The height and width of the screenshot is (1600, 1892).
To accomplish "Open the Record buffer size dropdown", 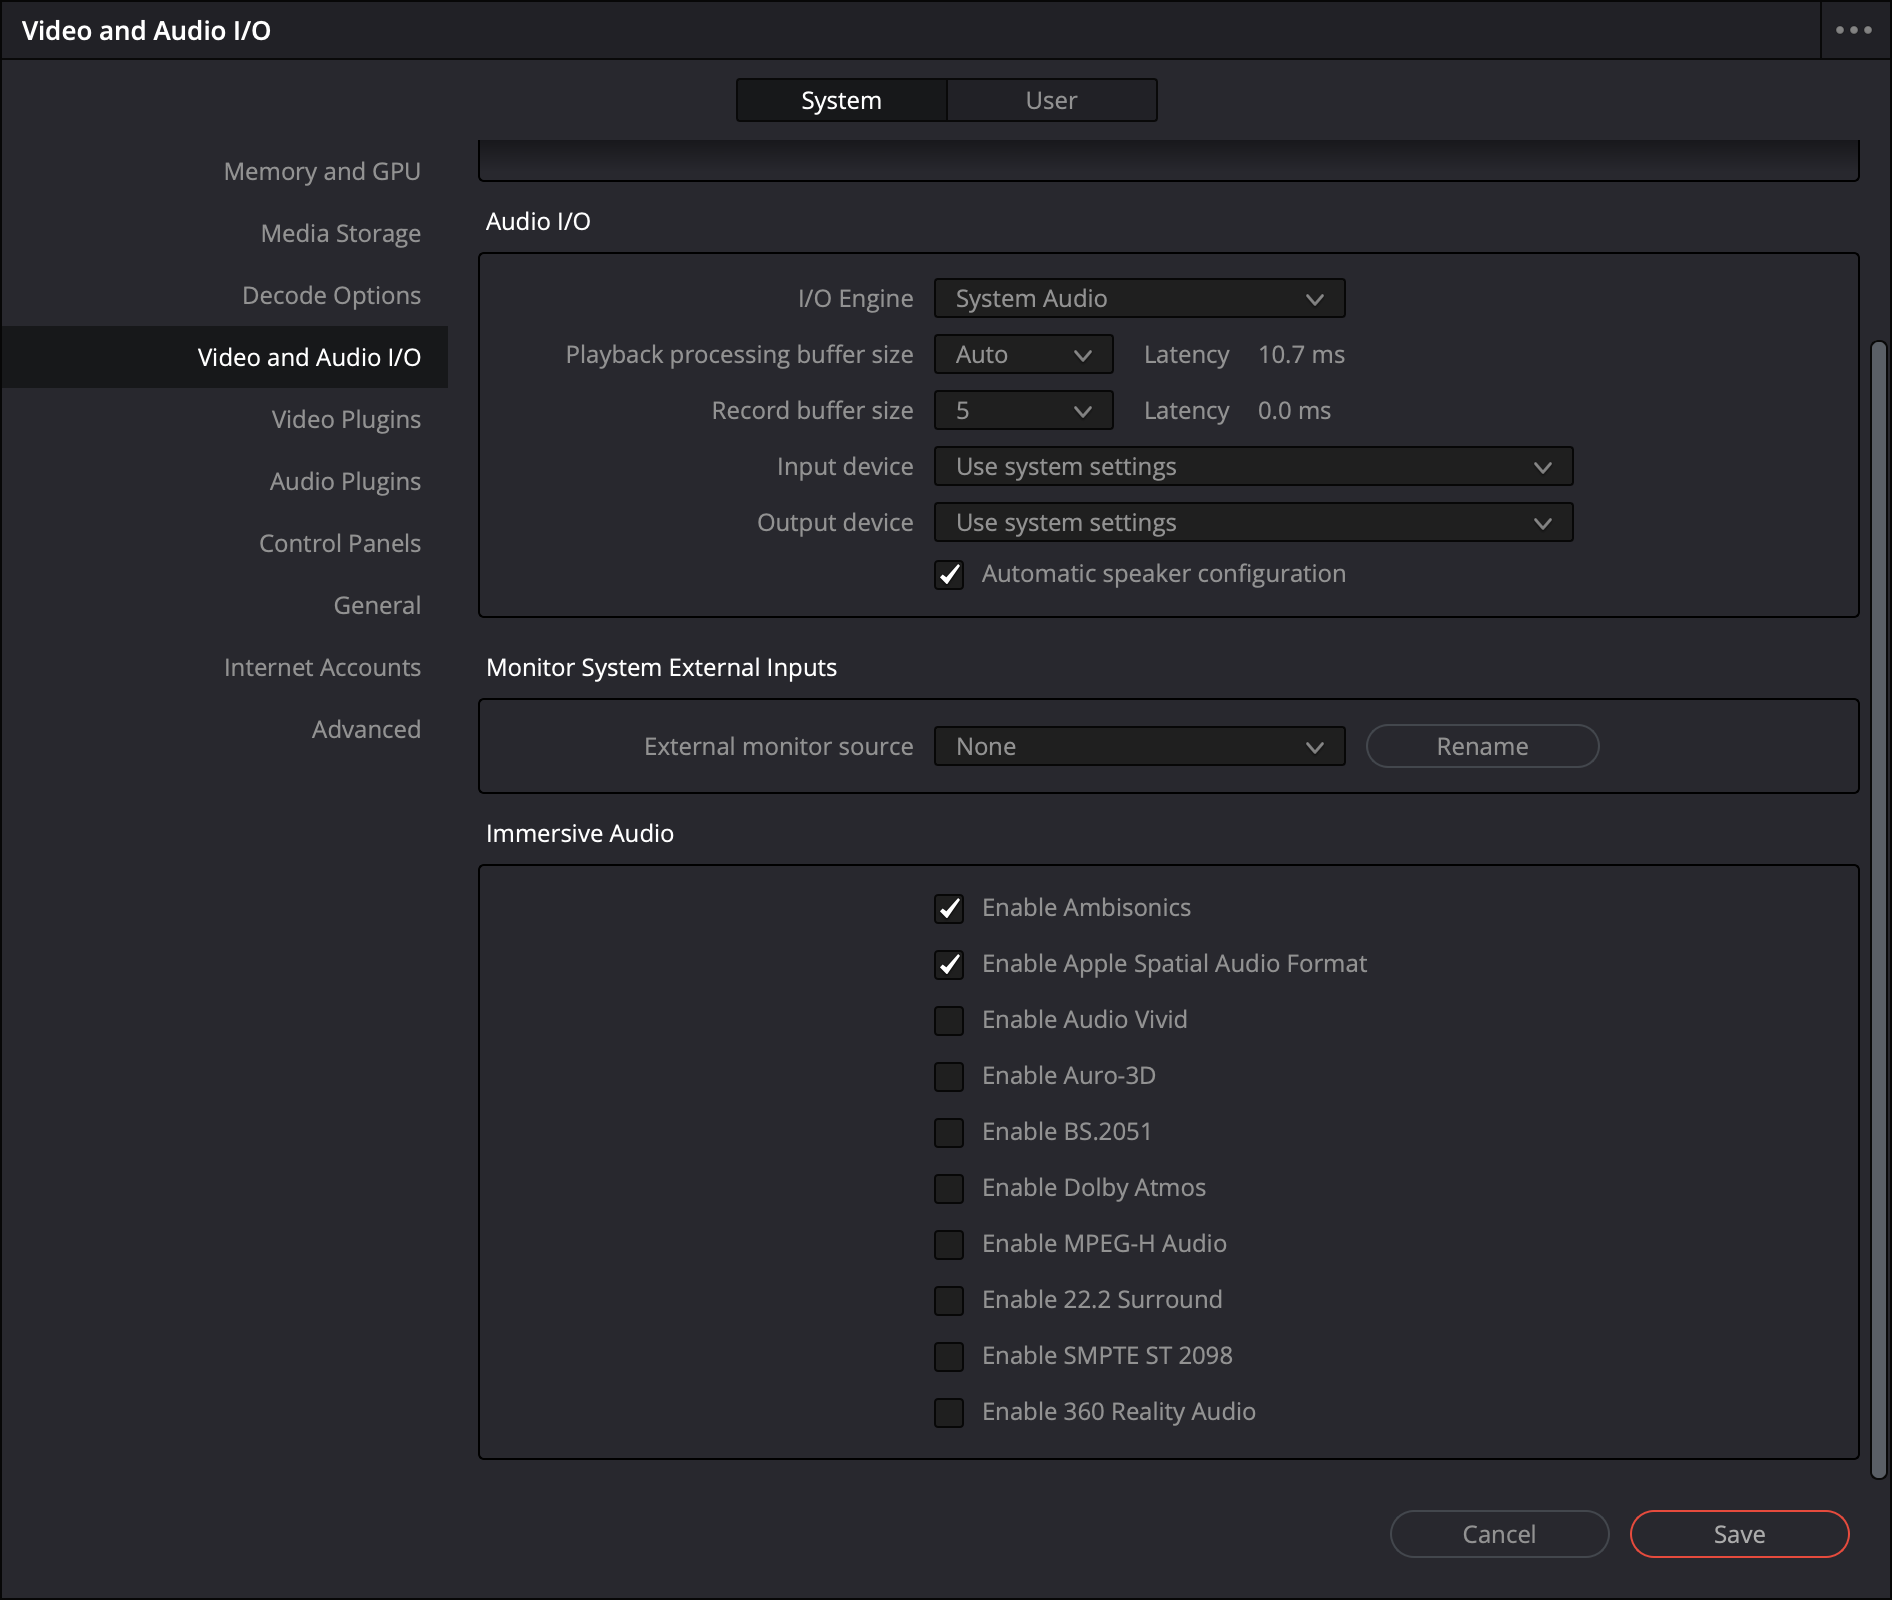I will click(x=1023, y=410).
